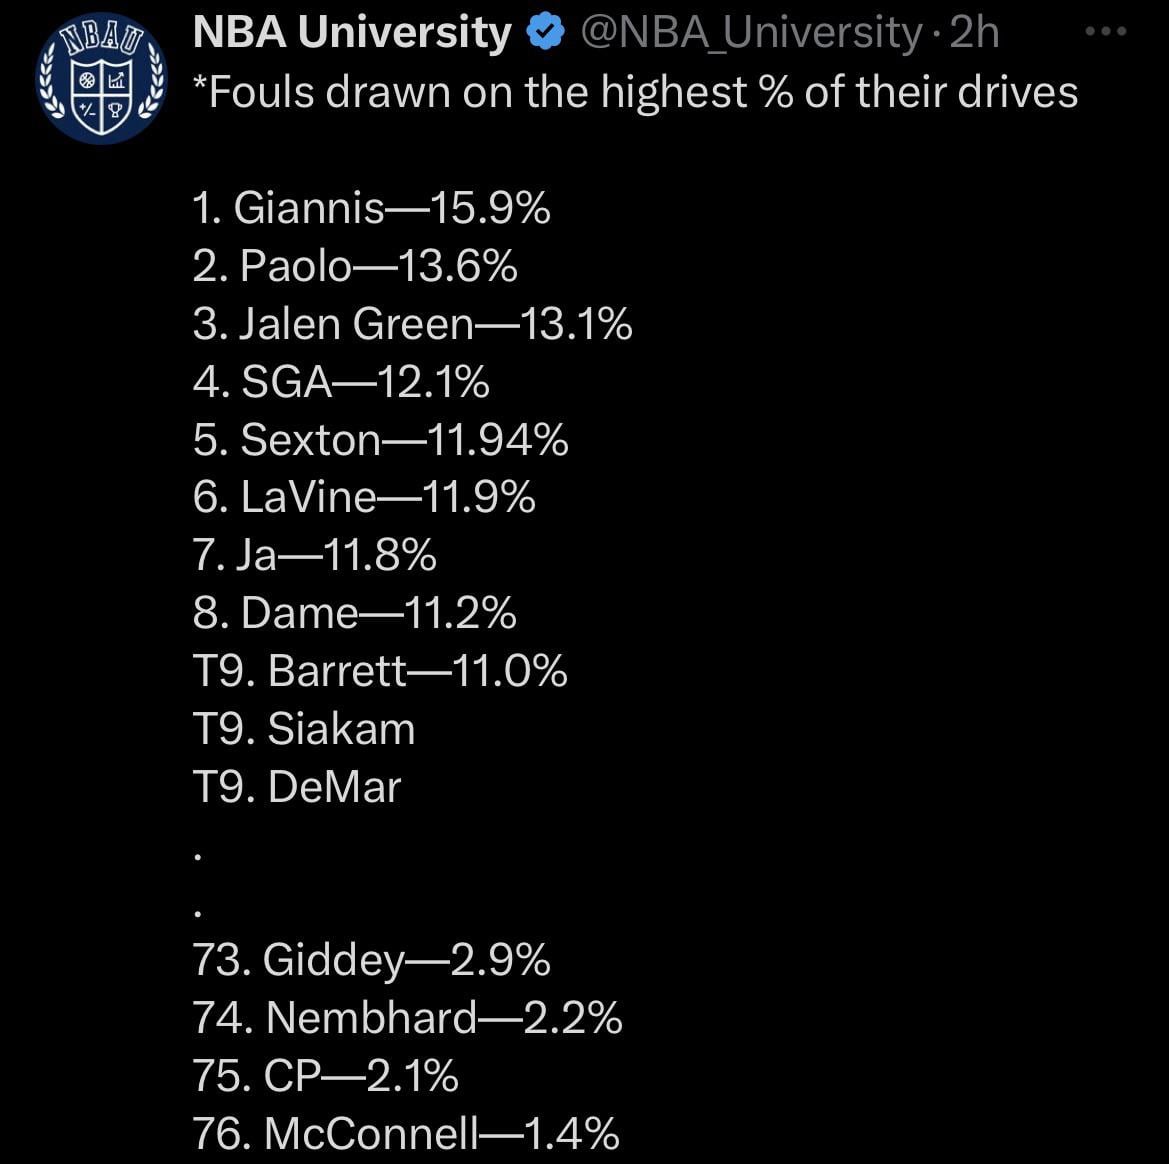Tap the McConnell 1.4% line
This screenshot has width=1169, height=1164.
tap(406, 1134)
